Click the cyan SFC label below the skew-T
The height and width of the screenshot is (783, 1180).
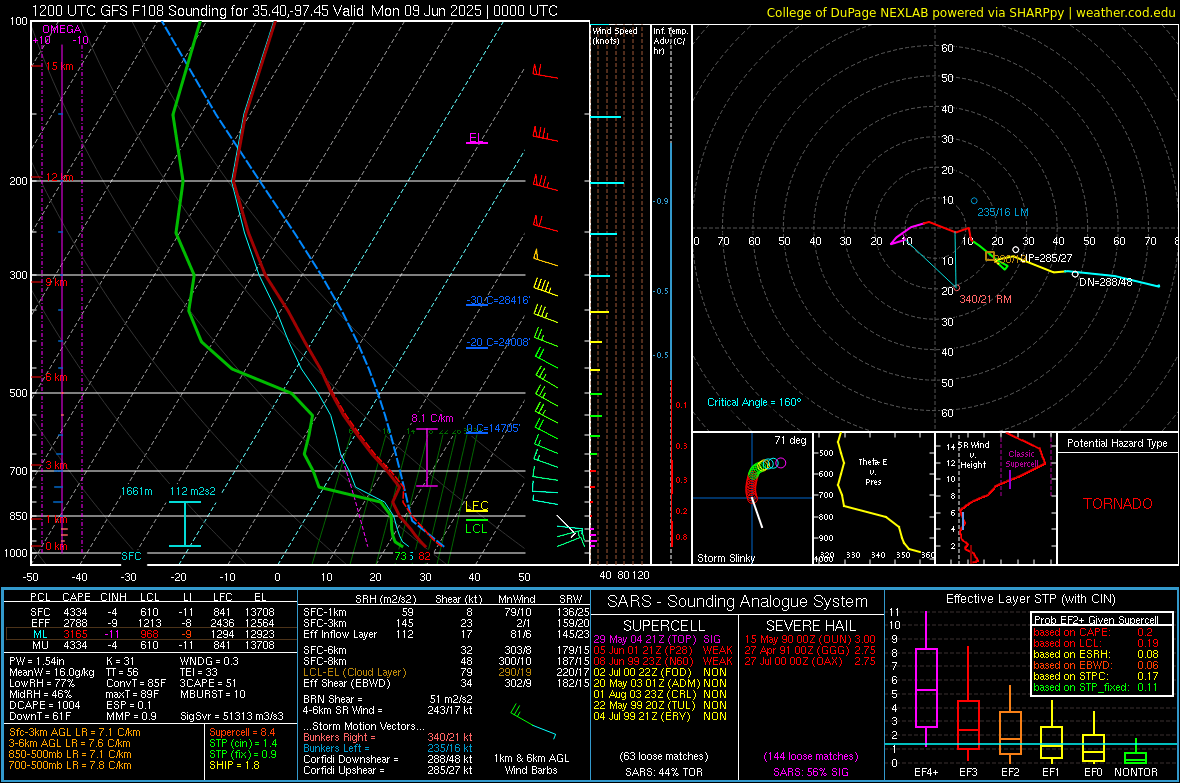pos(131,556)
